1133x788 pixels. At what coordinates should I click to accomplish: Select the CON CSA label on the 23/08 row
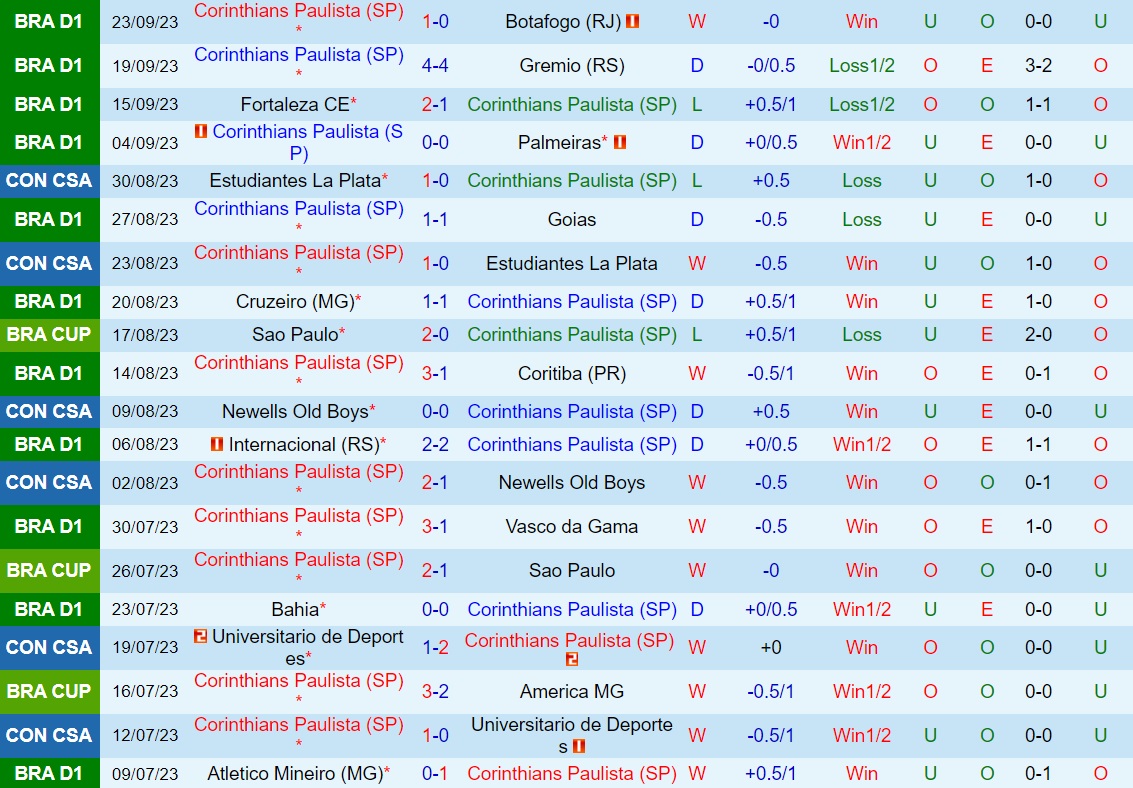click(x=50, y=263)
